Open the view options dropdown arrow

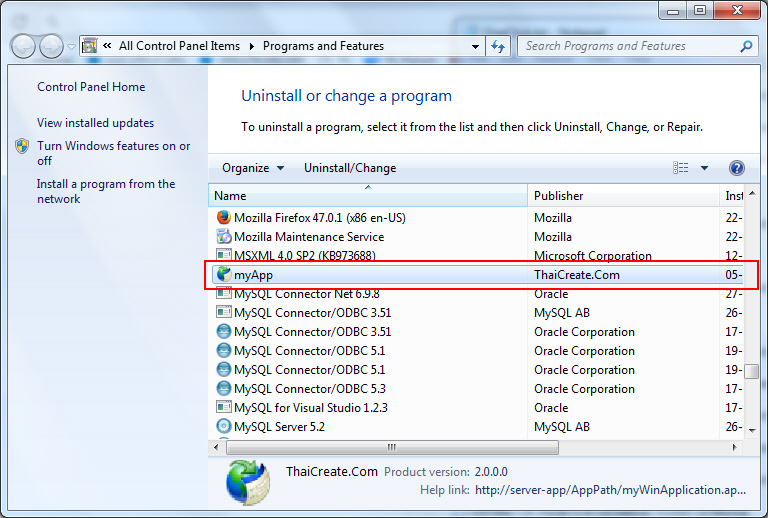pyautogui.click(x=704, y=168)
